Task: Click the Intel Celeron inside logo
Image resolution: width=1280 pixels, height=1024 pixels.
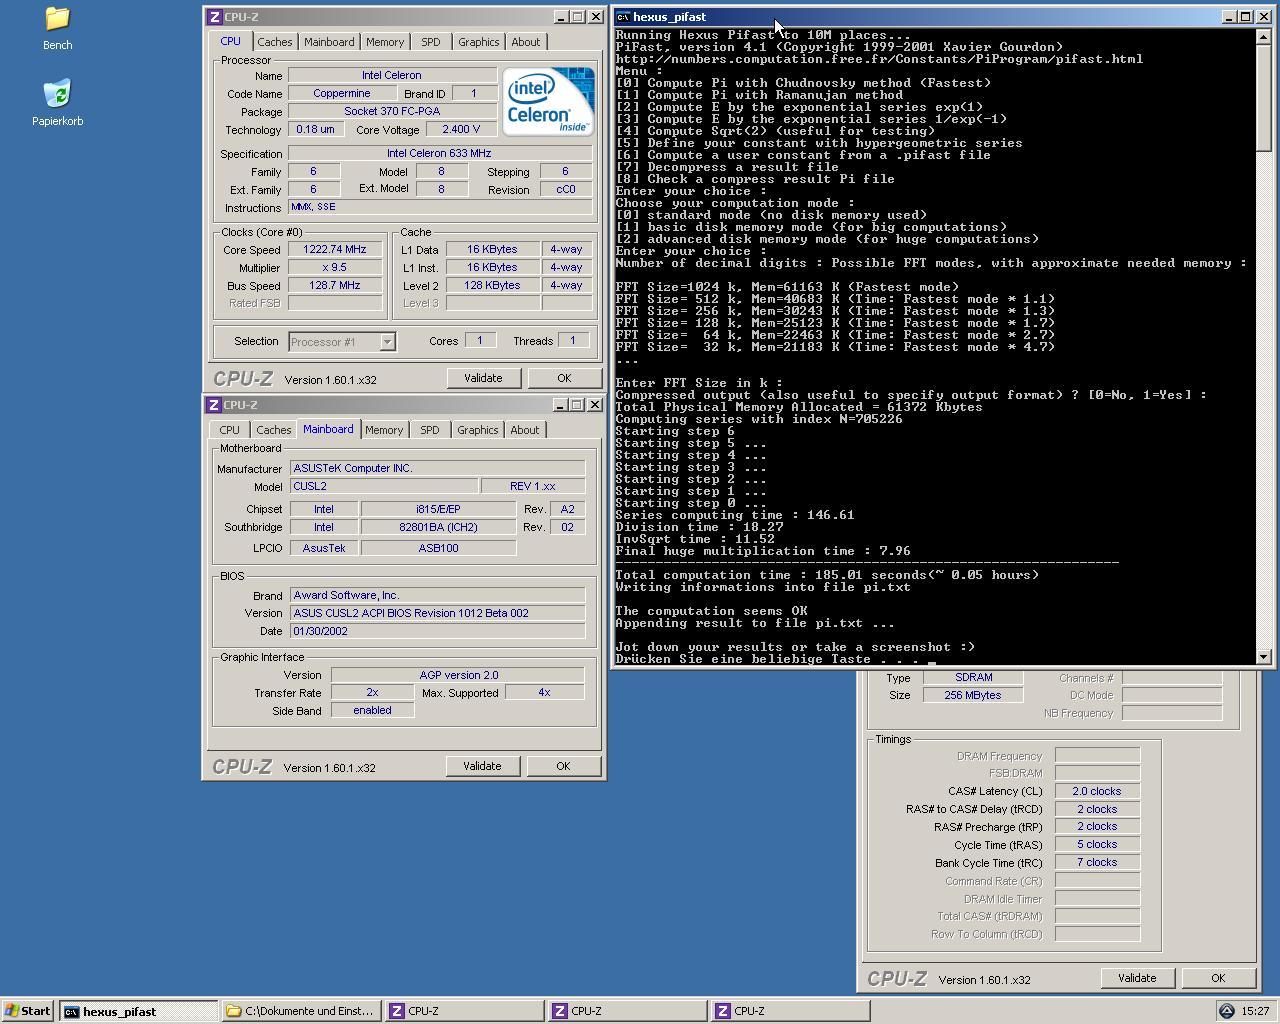Action: pos(548,101)
